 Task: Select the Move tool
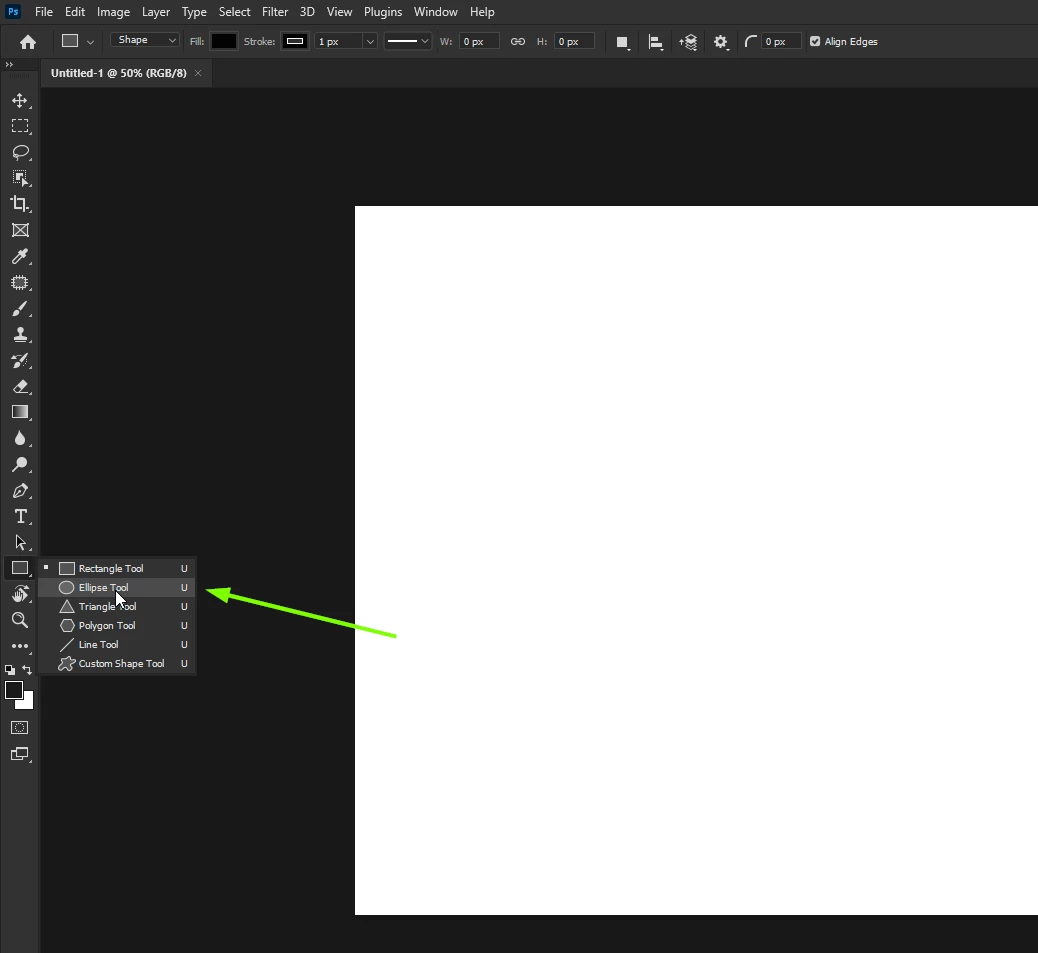(x=20, y=101)
